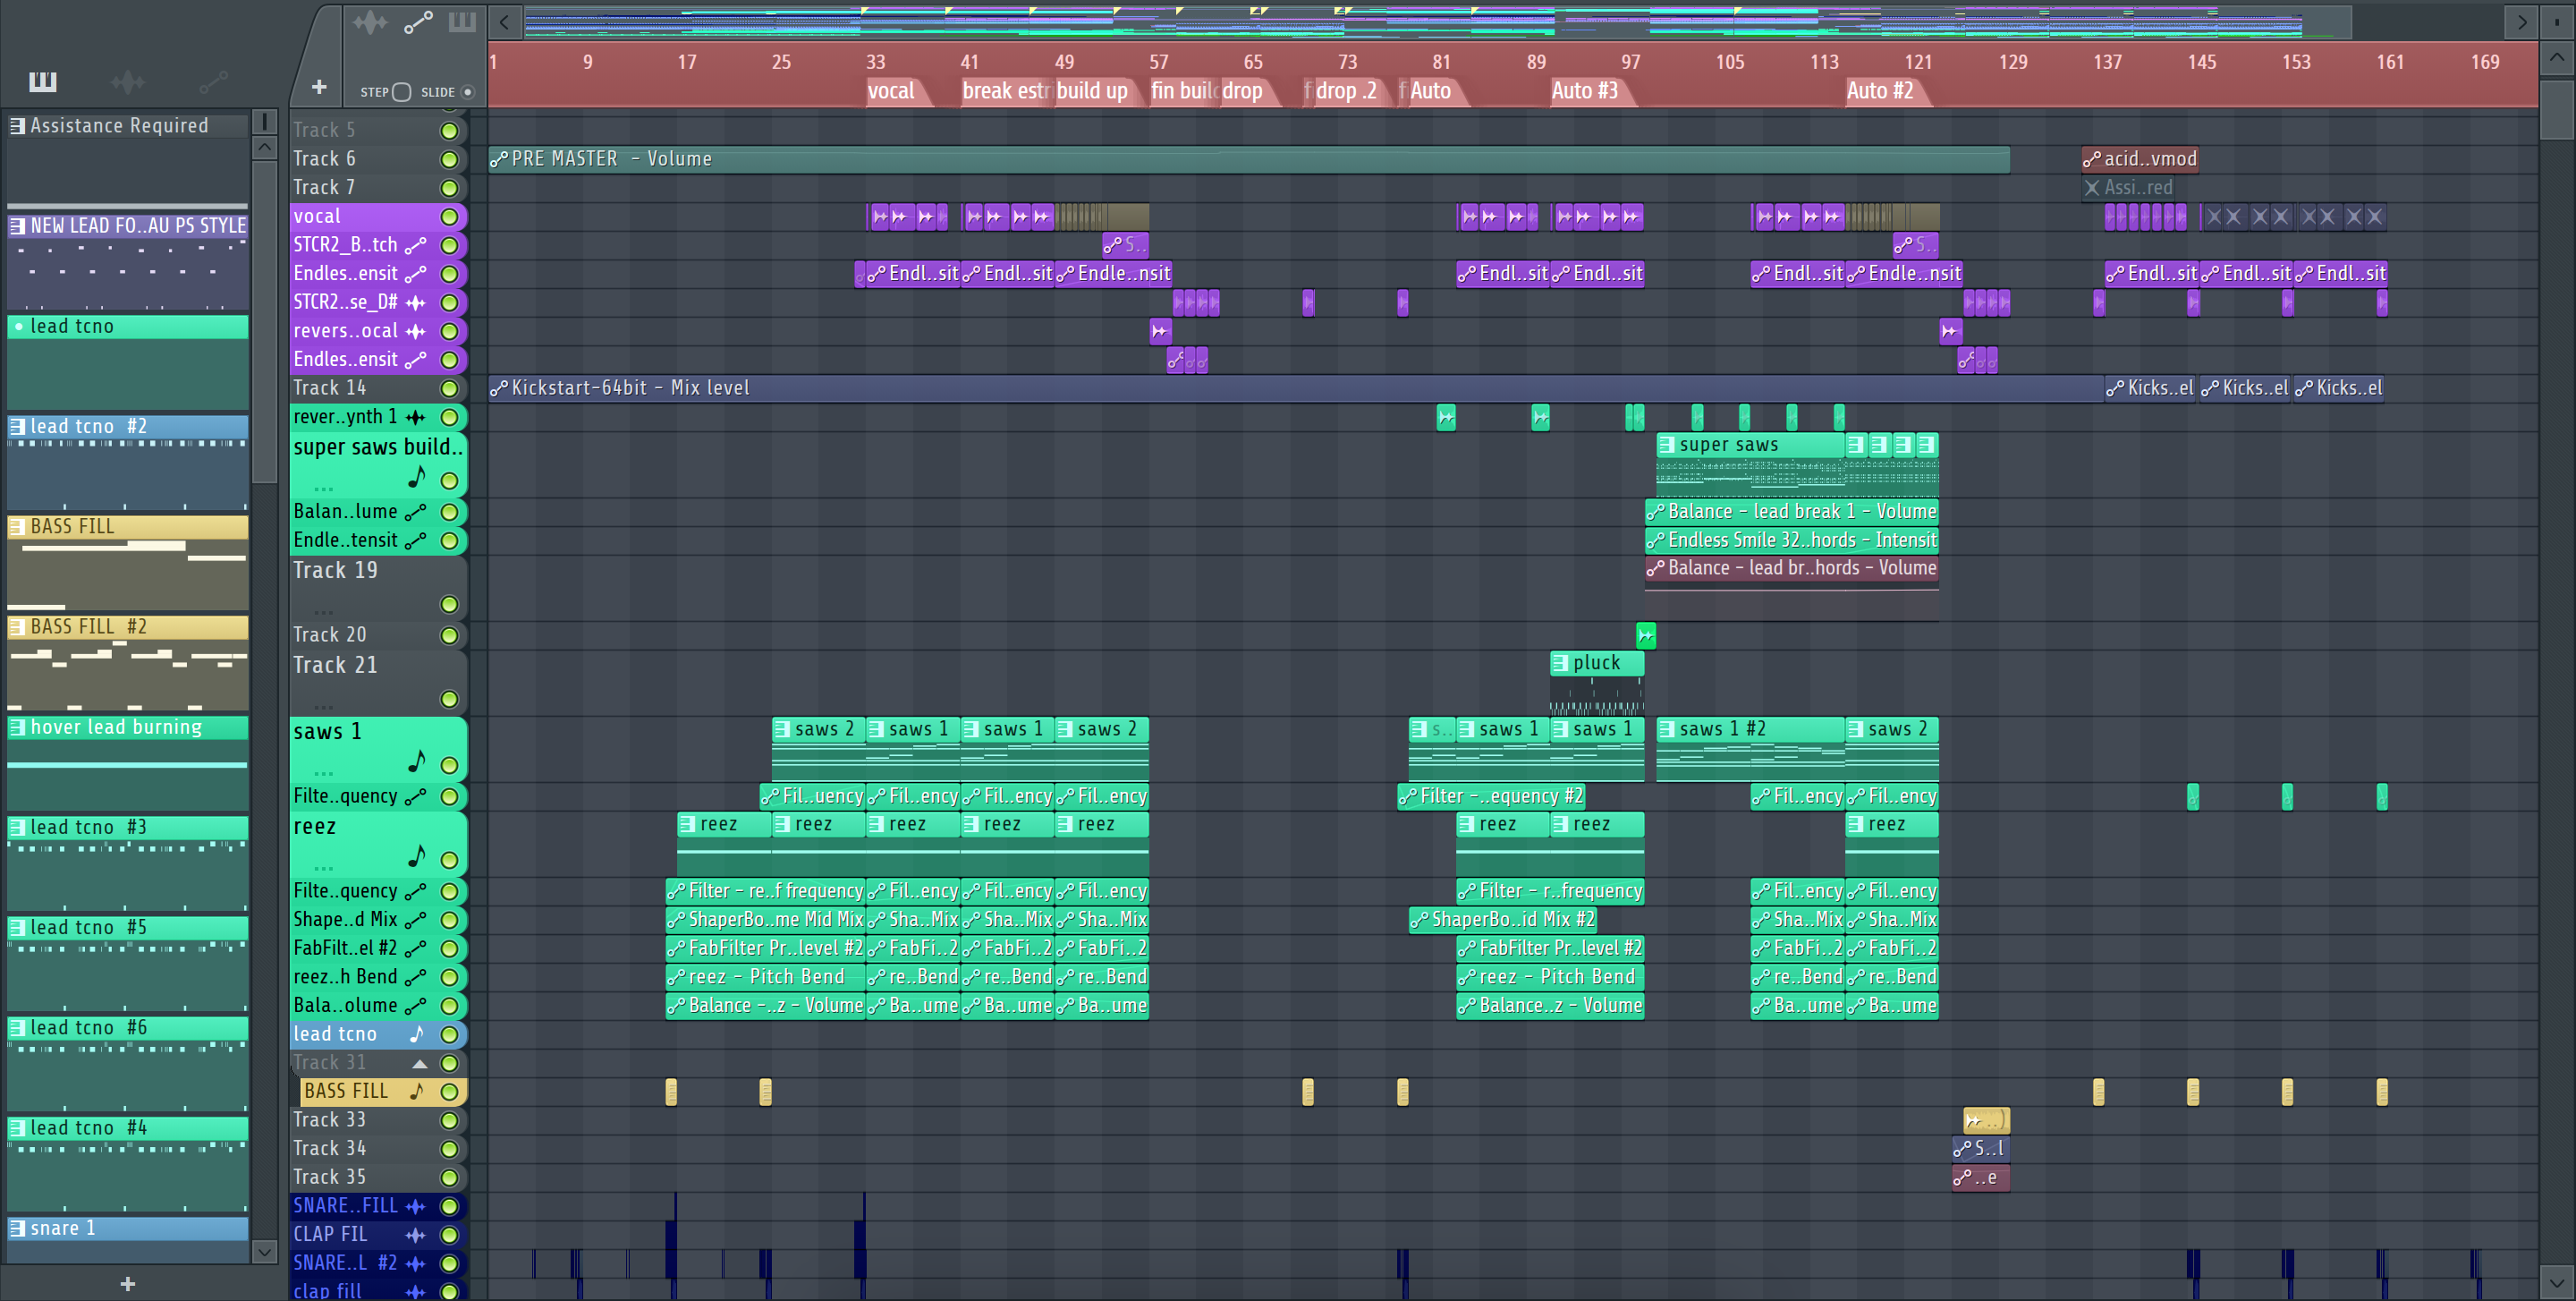Click the automation icon on Balan..lume track
The image size is (2576, 1301).
click(x=416, y=512)
